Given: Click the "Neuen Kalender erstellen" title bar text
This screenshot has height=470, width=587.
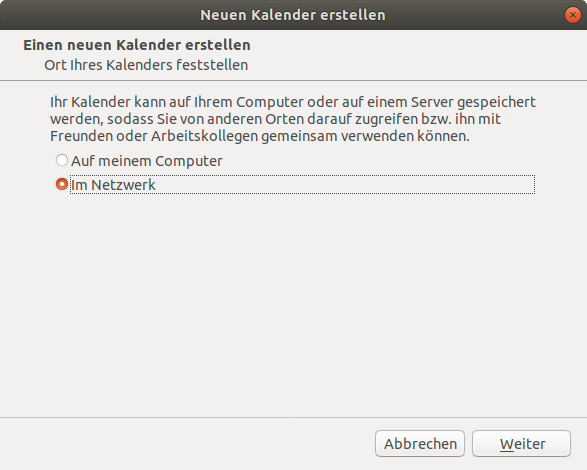Looking at the screenshot, I should click(293, 15).
